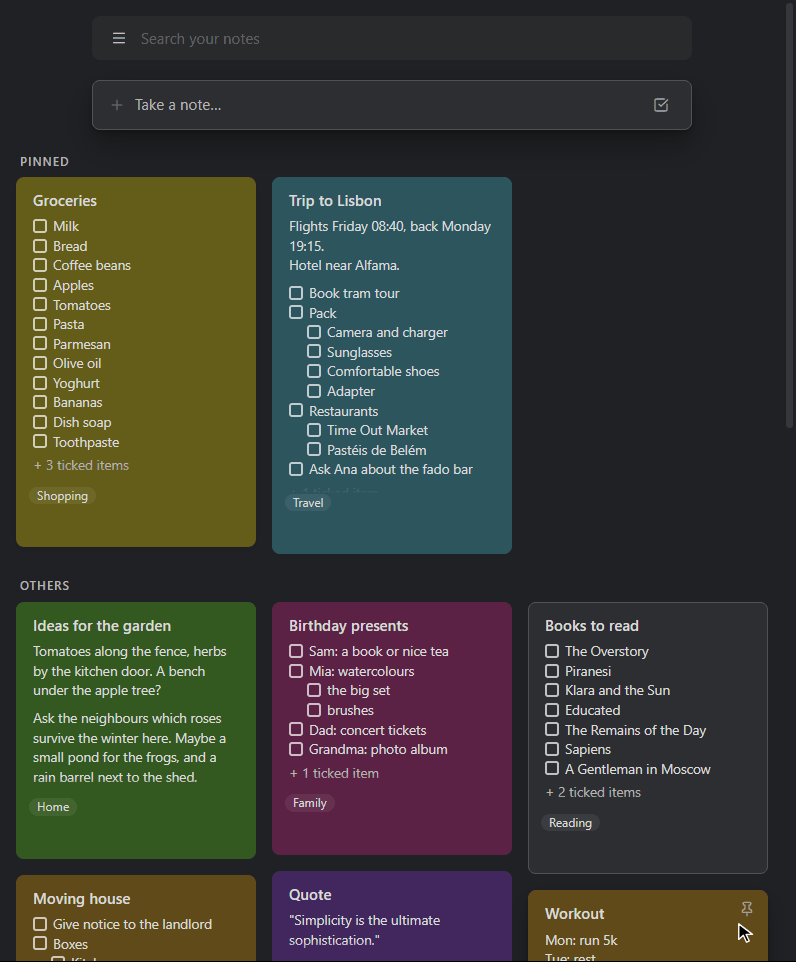
Task: Open the Moving house note title
Action: [x=82, y=899]
